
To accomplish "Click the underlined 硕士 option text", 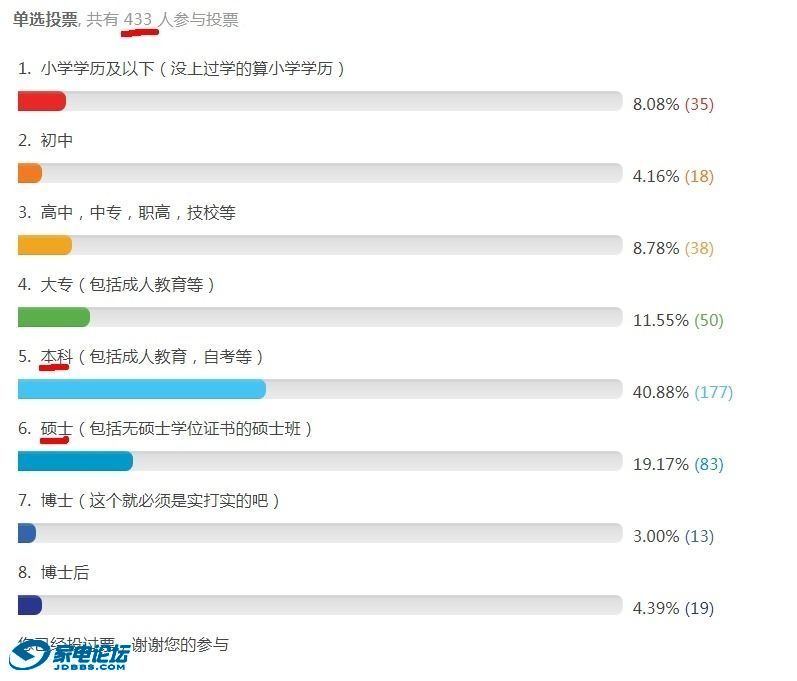I will pos(56,429).
